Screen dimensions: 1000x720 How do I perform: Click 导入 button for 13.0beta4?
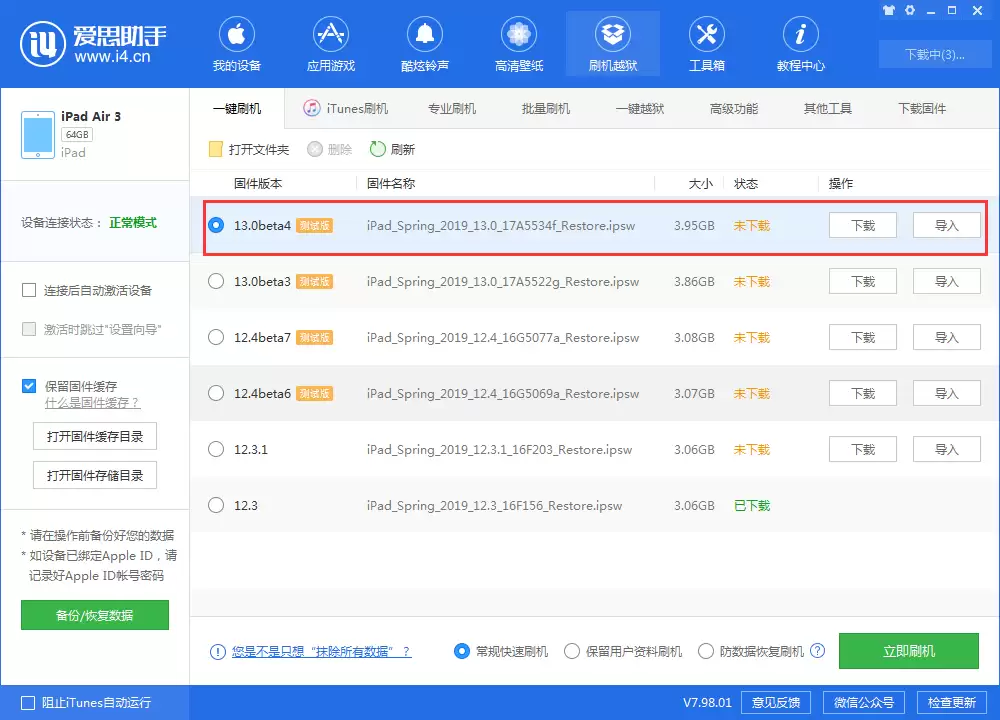pyautogui.click(x=946, y=225)
